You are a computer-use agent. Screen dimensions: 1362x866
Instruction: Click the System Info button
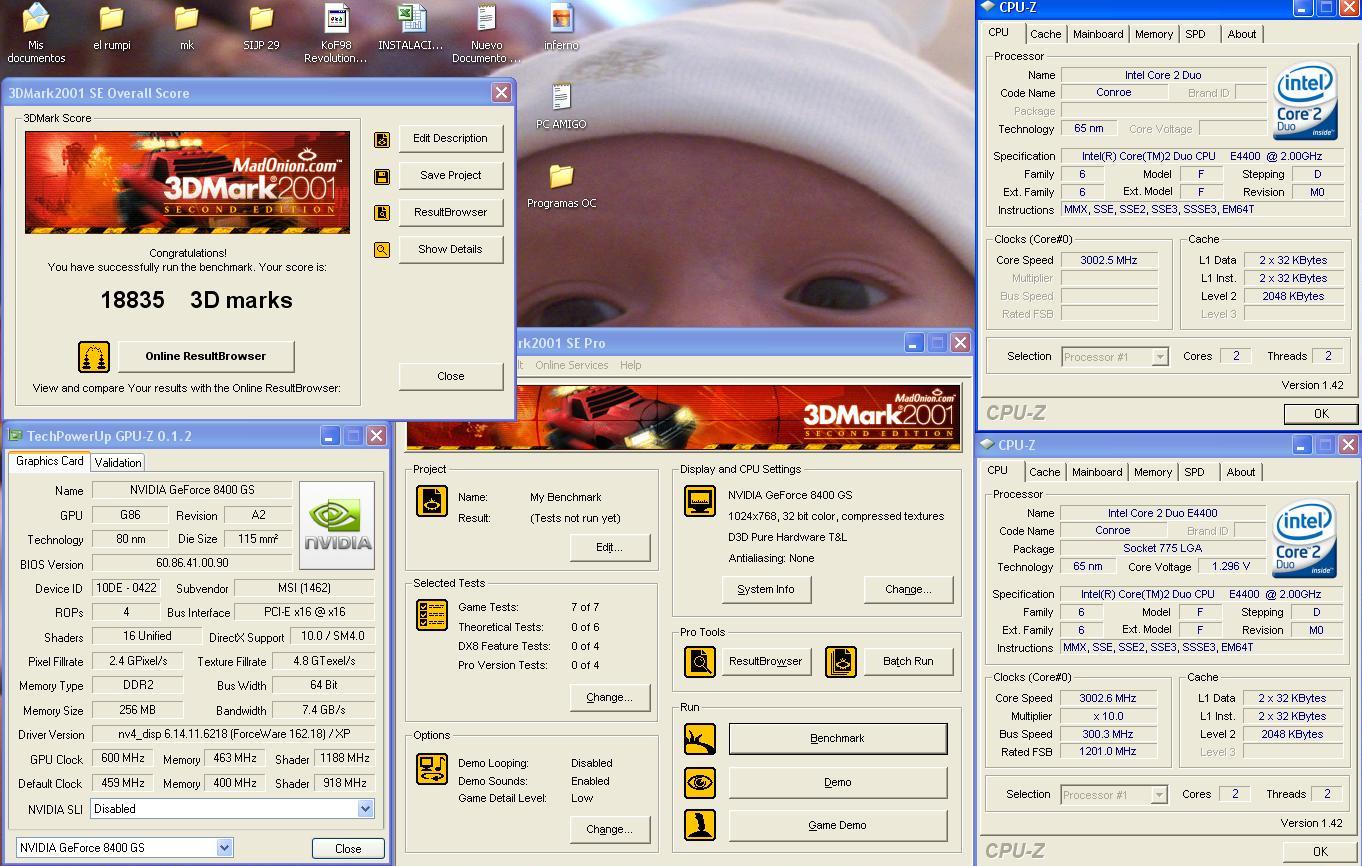[766, 590]
